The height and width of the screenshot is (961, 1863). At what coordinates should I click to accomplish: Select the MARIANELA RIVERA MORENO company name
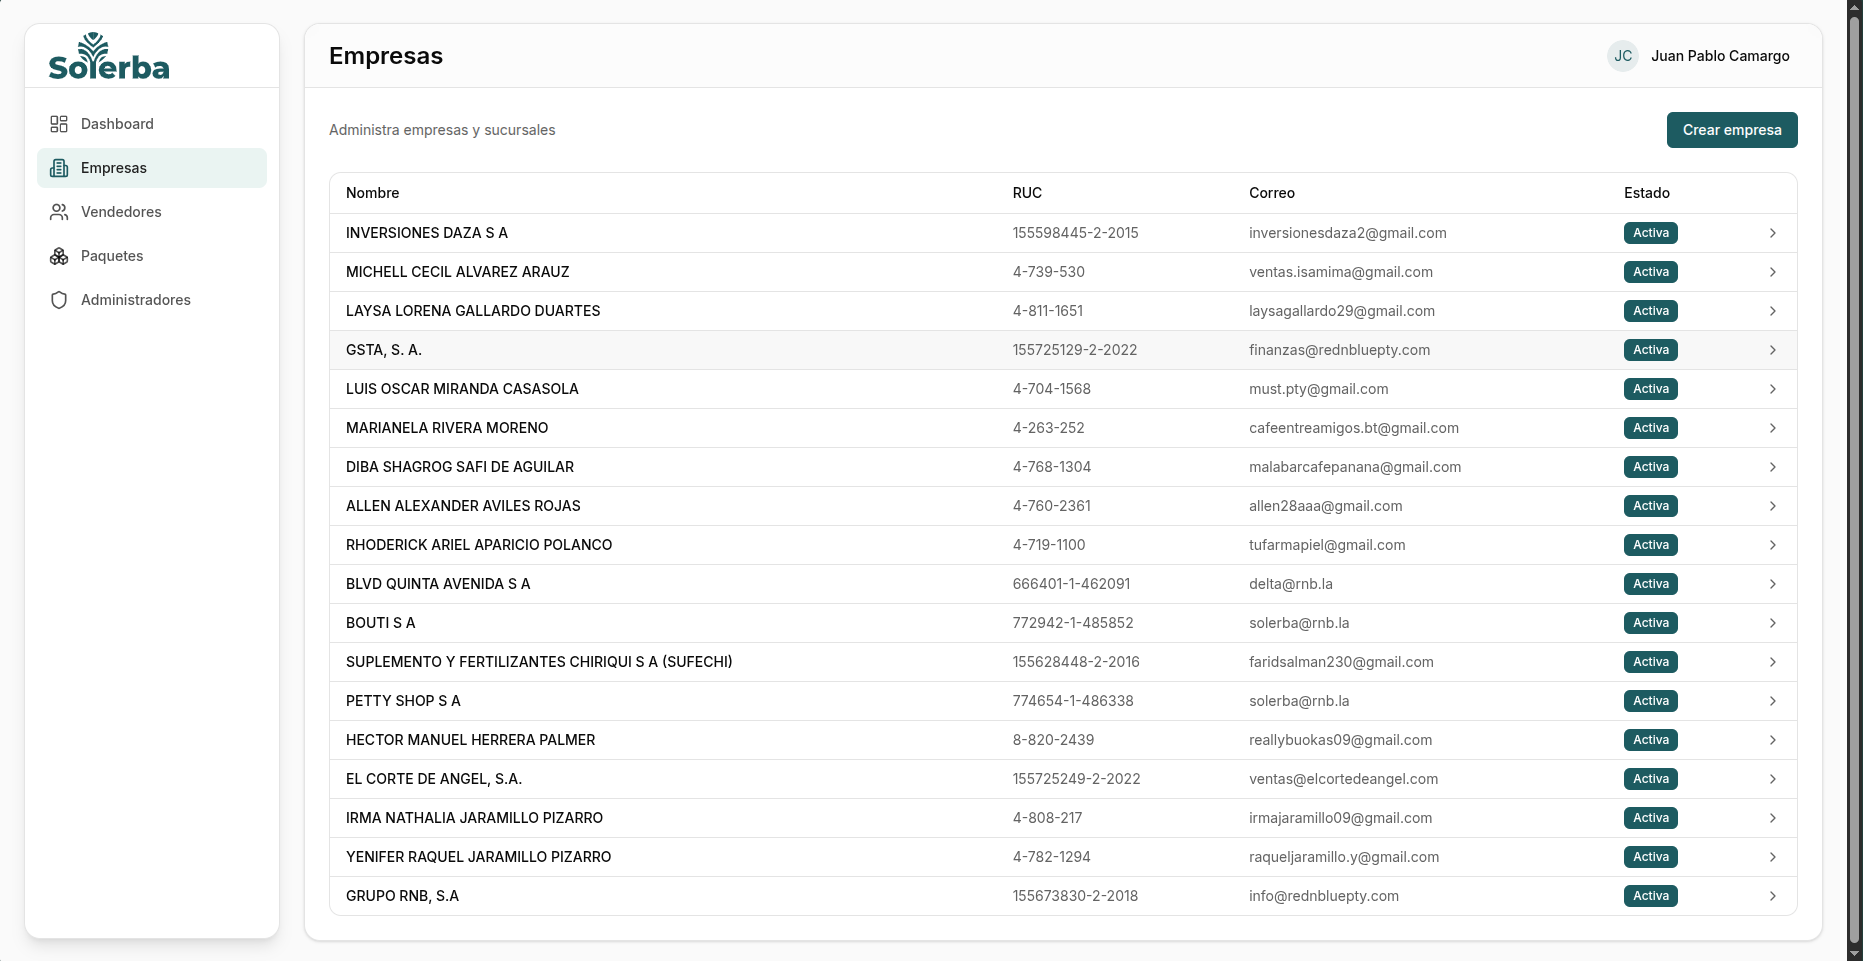(x=447, y=428)
